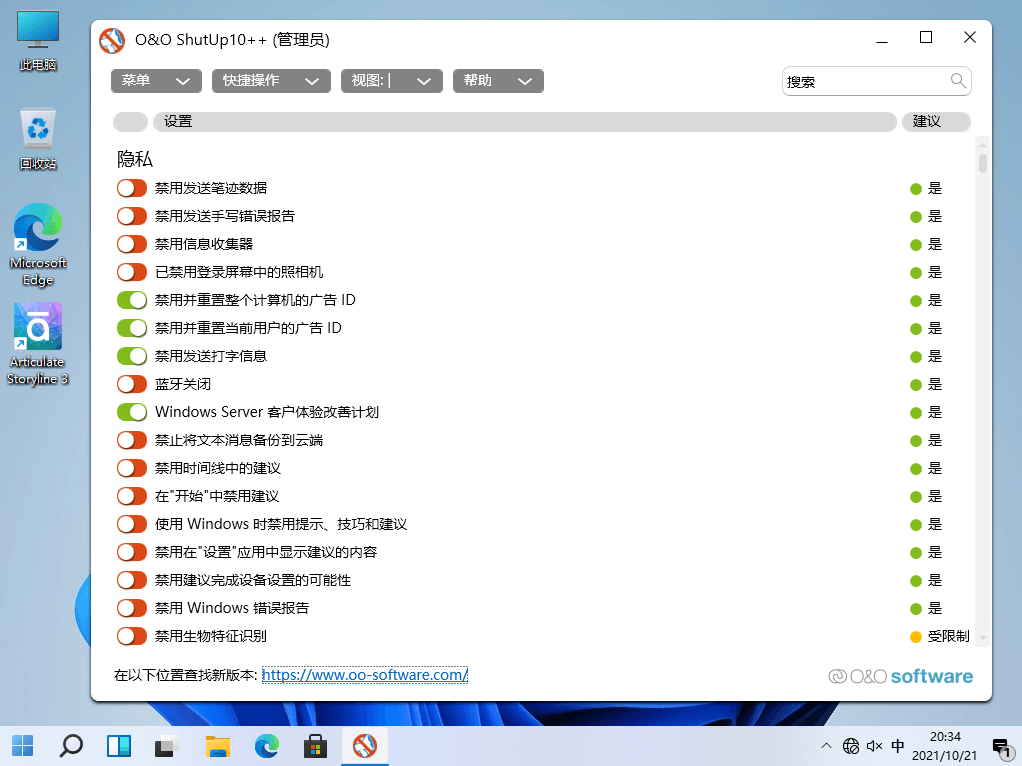This screenshot has height=766, width=1022.
Task: Select Microsoft Edge desktop shortcut
Action: 38,245
